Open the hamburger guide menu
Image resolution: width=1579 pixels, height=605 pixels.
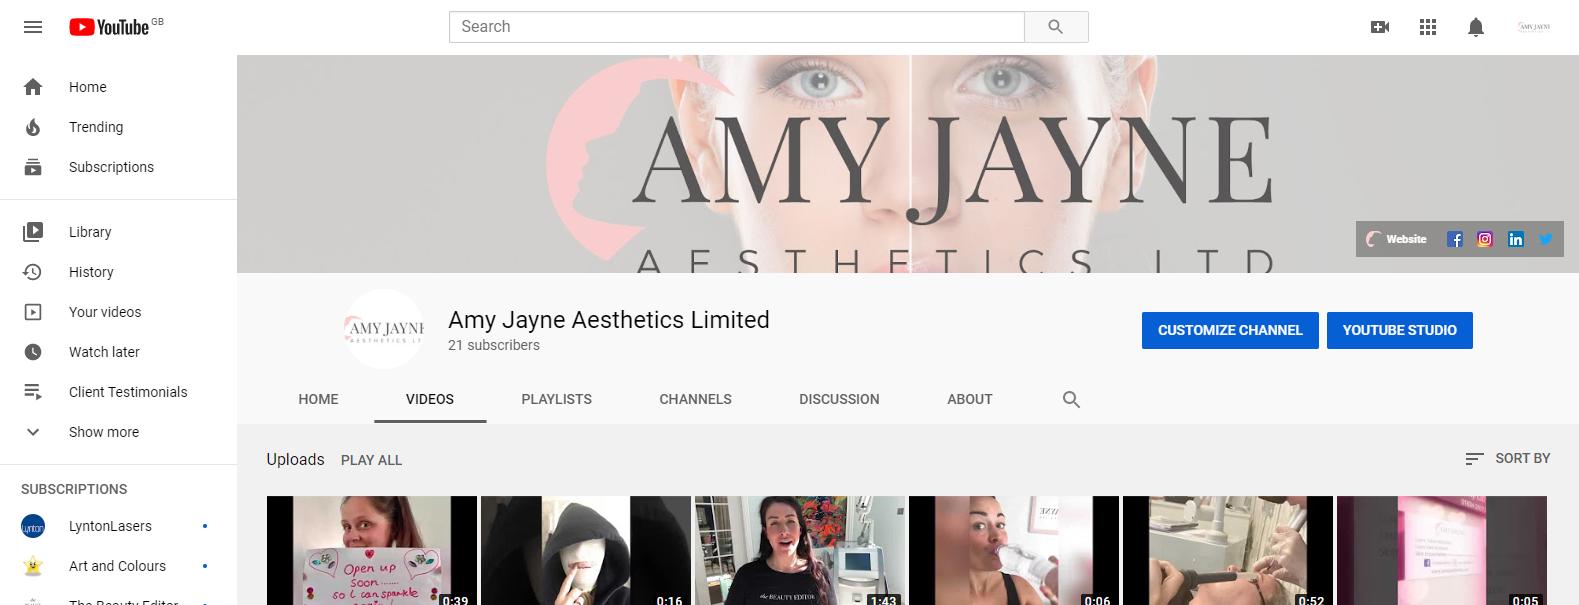(x=33, y=27)
